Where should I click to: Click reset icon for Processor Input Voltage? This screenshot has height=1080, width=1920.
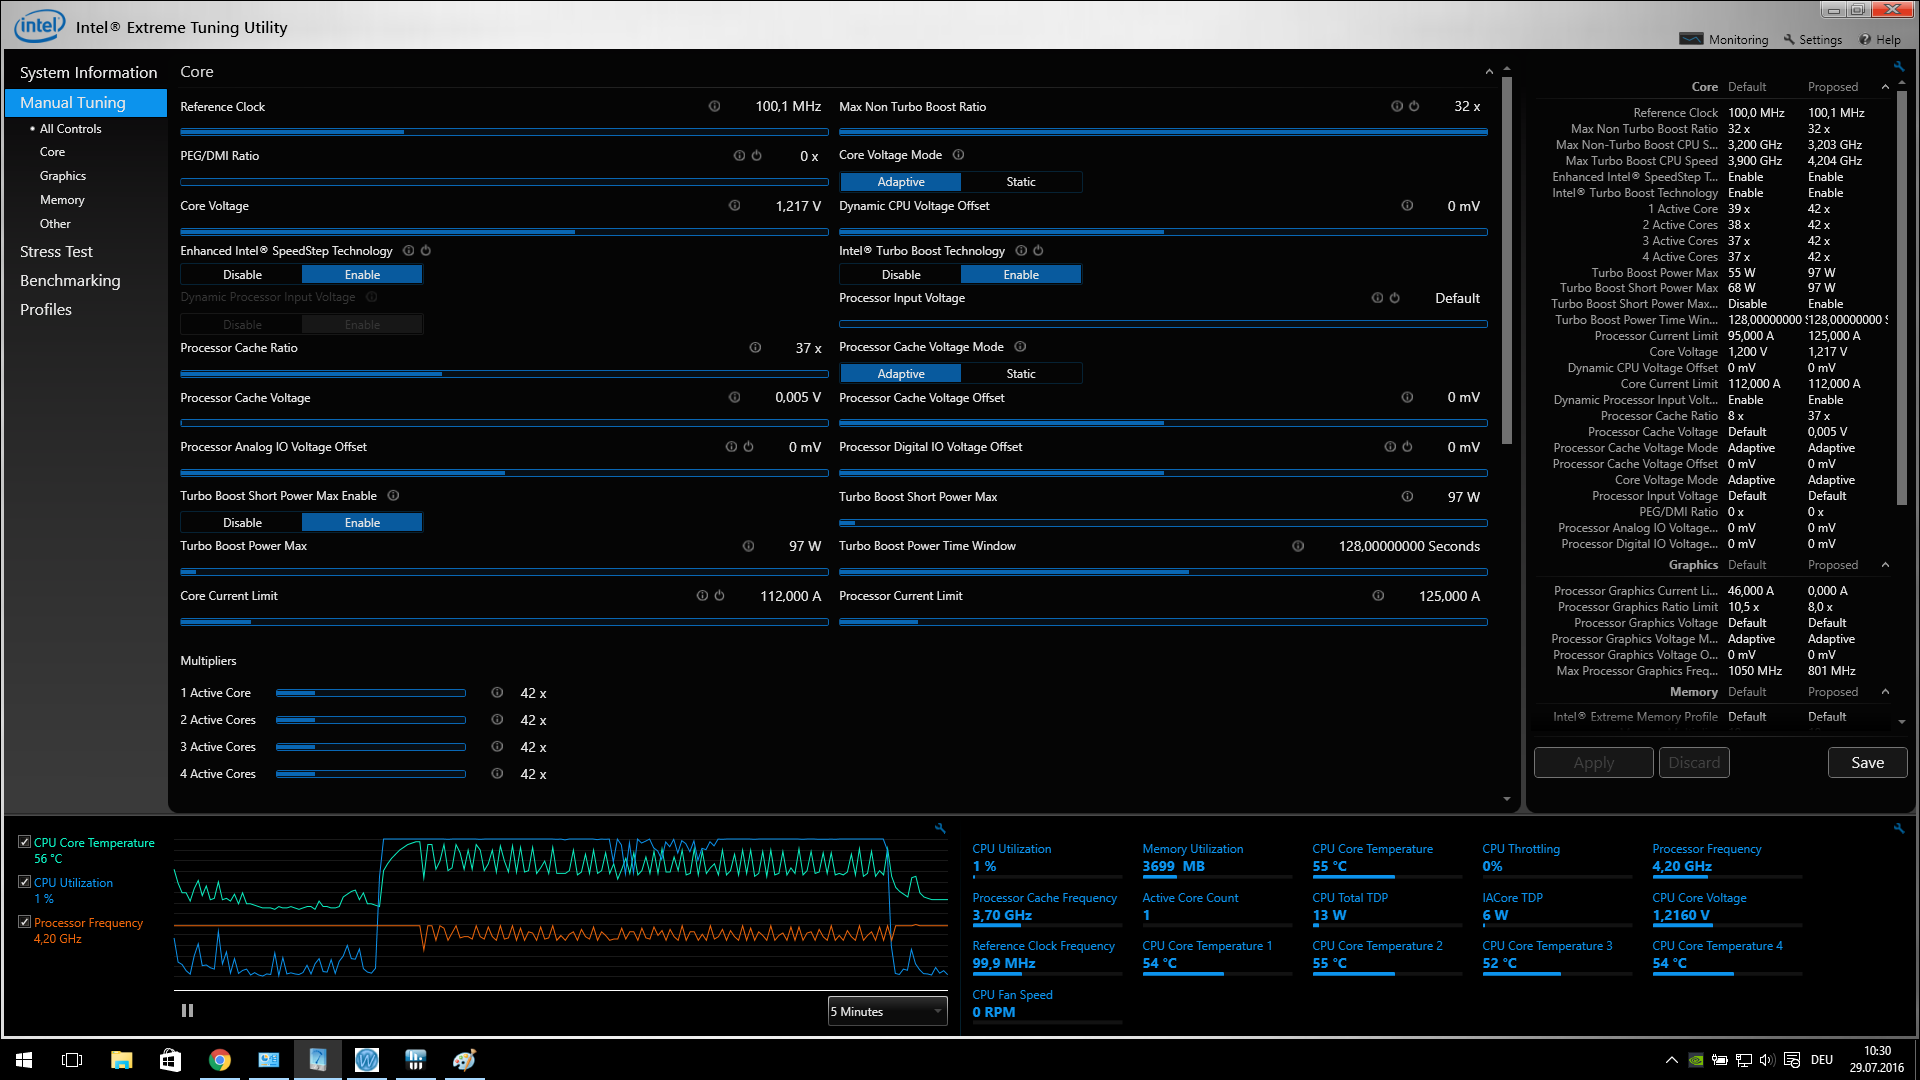pyautogui.click(x=1394, y=298)
